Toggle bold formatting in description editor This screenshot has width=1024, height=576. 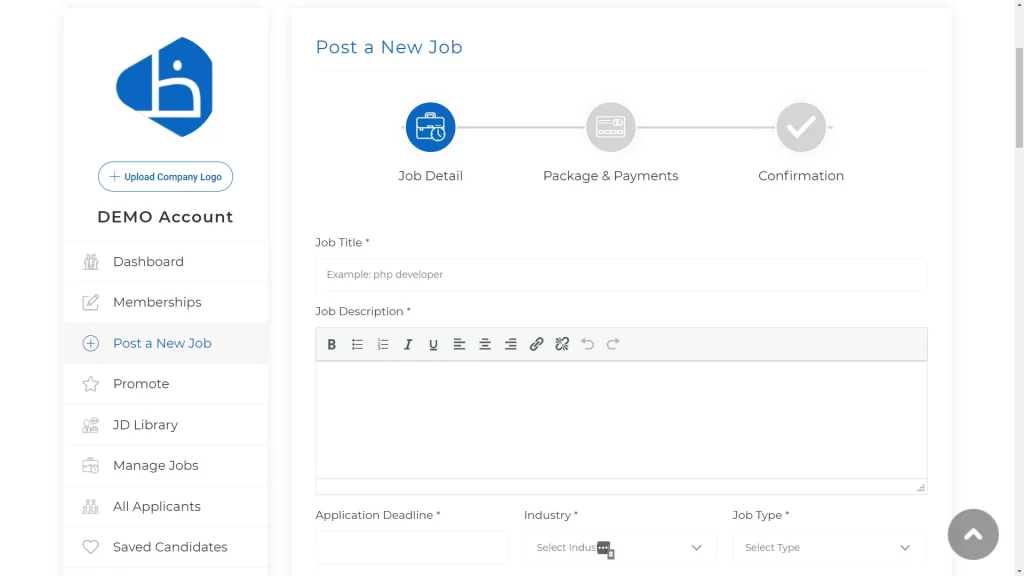click(332, 344)
